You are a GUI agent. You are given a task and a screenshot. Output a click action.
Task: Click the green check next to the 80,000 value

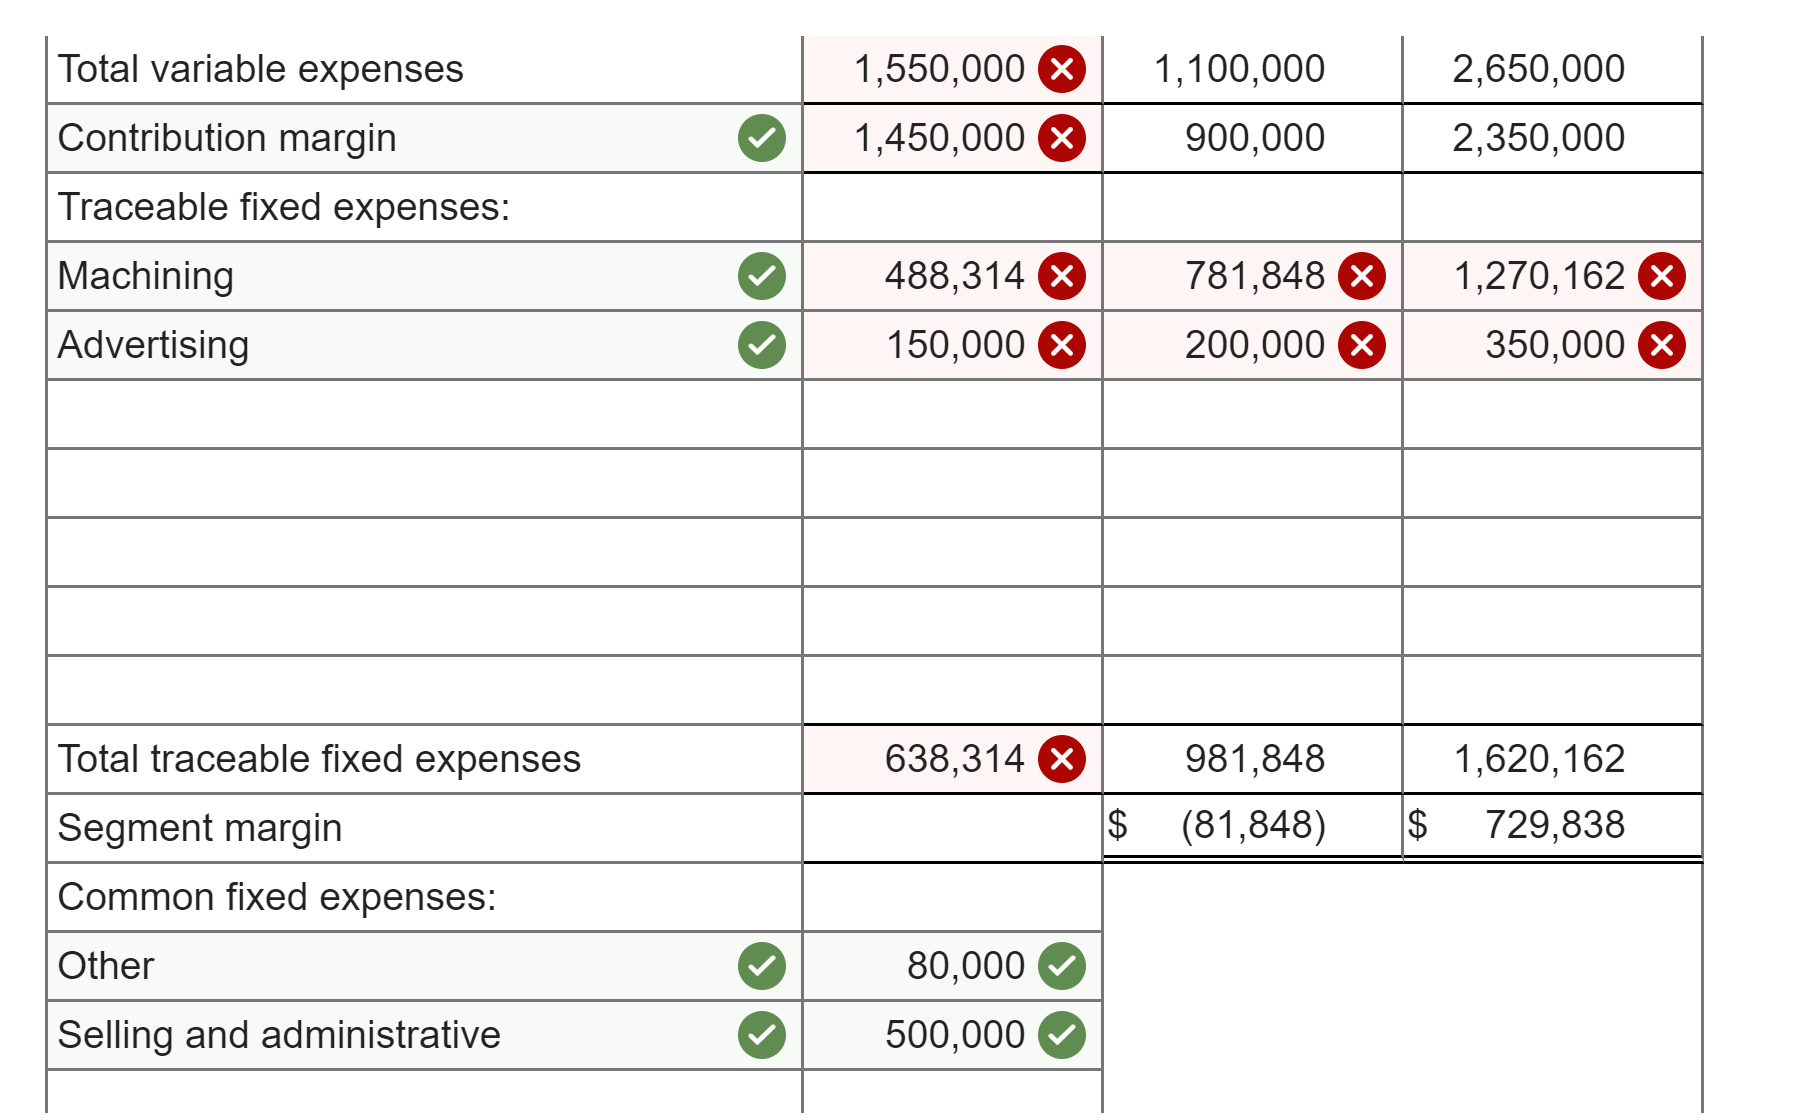1063,965
